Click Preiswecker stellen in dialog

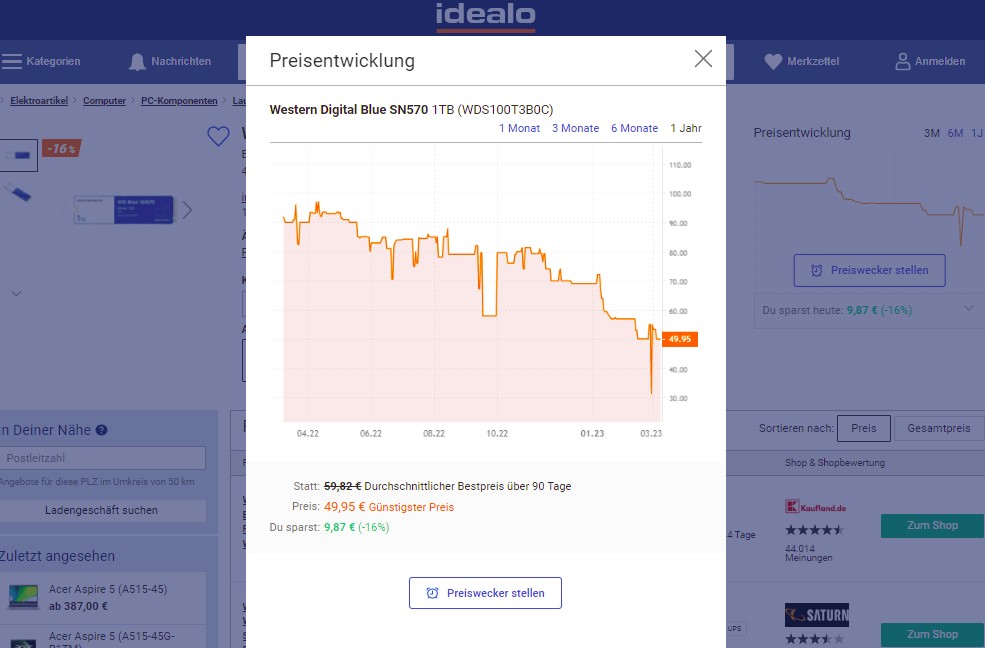485,593
